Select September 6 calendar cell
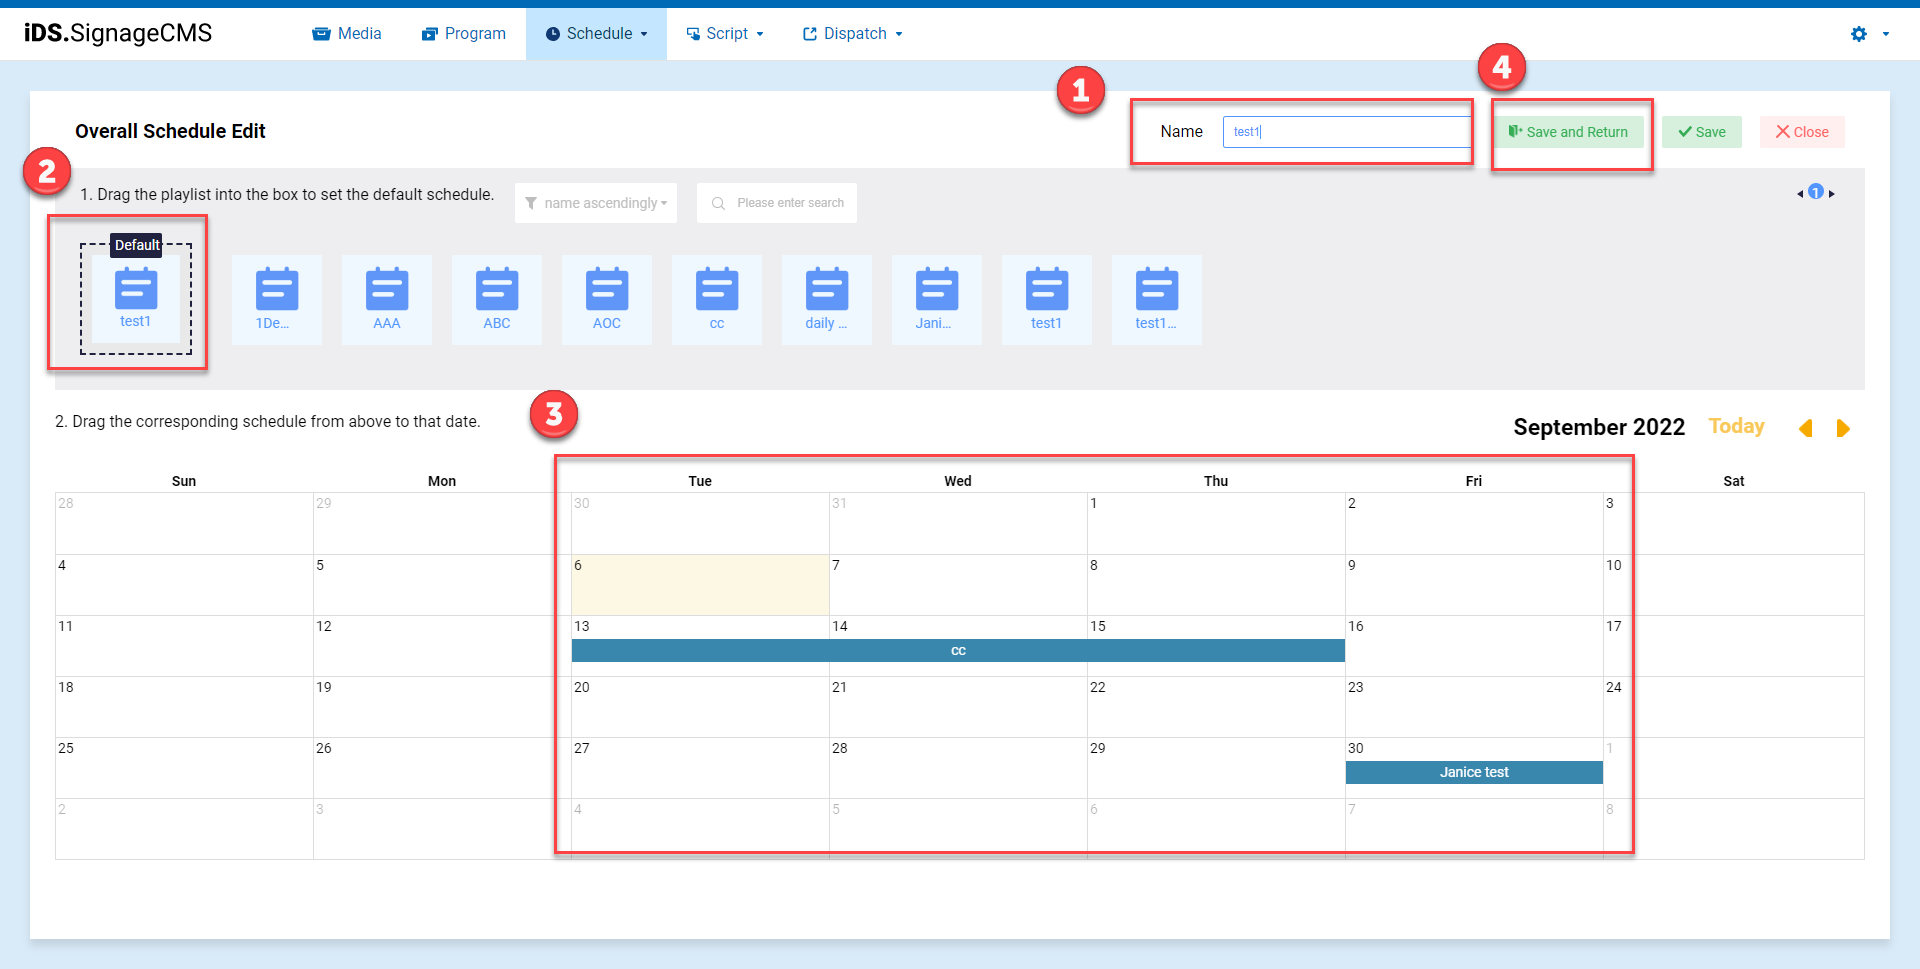The image size is (1920, 969). pos(700,585)
